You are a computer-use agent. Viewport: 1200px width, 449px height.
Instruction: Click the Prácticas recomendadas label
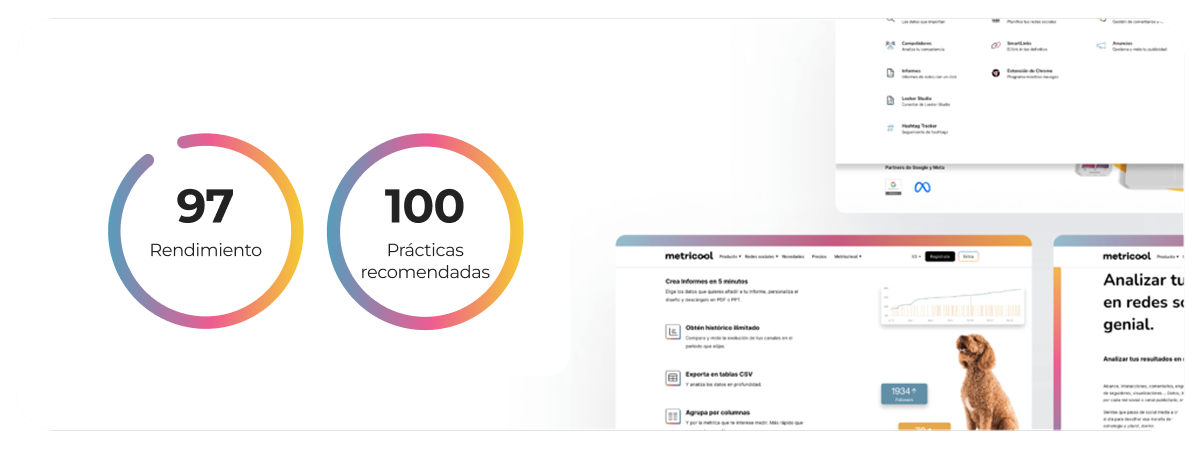pos(425,261)
